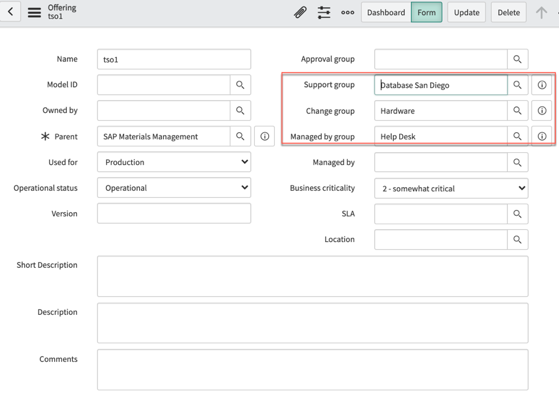The height and width of the screenshot is (397, 560).
Task: Click the Owned by input field
Action: coord(164,111)
